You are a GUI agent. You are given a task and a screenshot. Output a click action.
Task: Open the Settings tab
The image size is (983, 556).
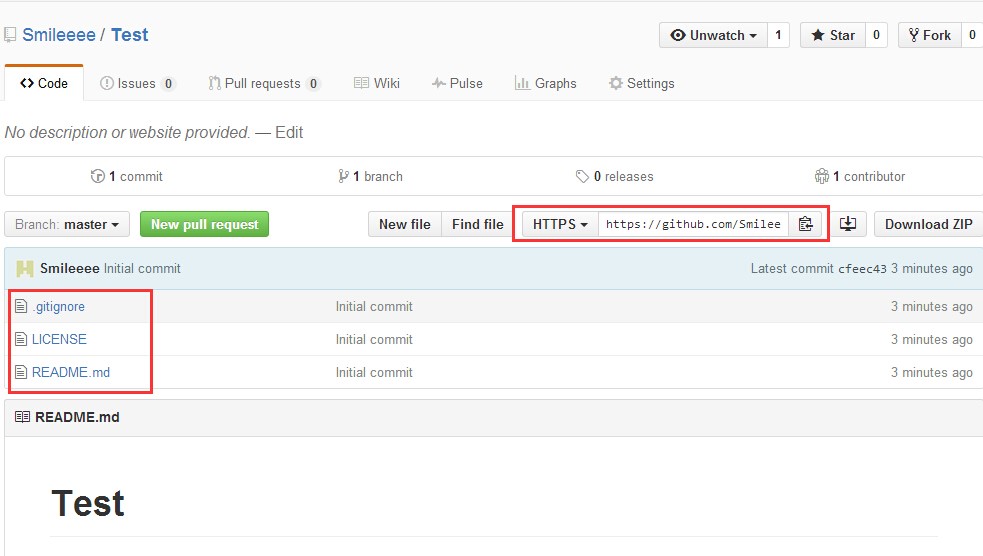click(x=642, y=83)
